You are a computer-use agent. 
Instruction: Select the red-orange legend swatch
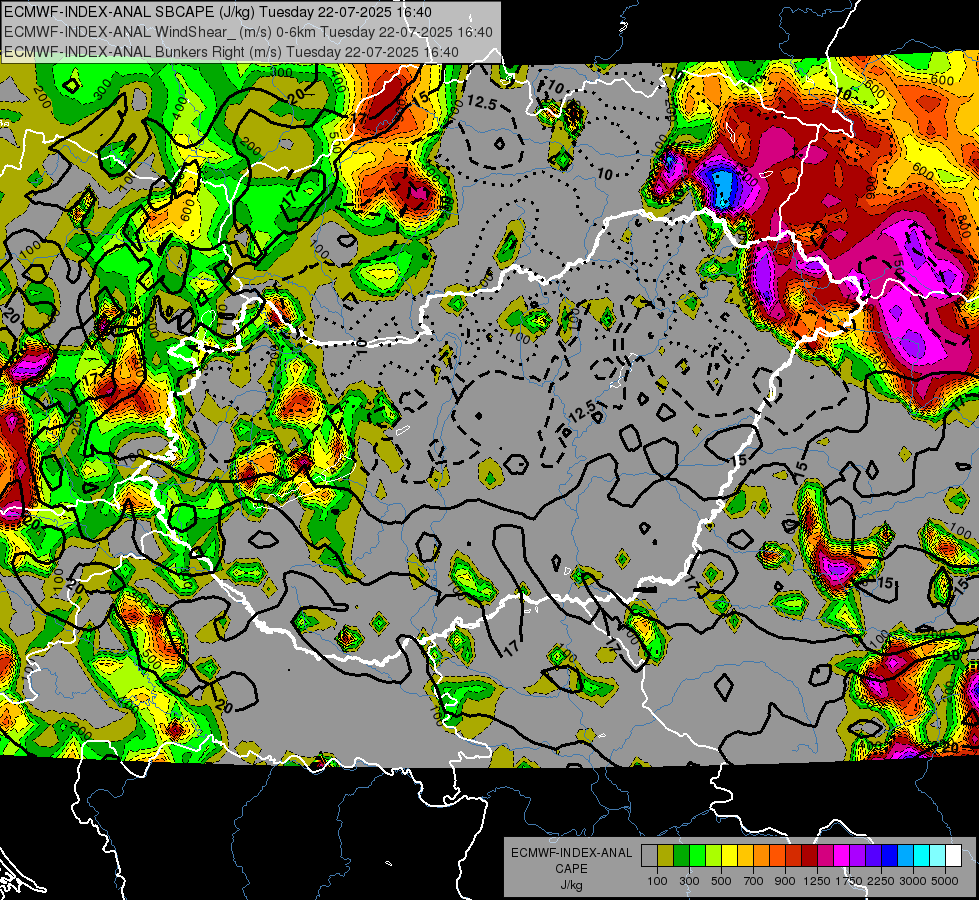[777, 856]
